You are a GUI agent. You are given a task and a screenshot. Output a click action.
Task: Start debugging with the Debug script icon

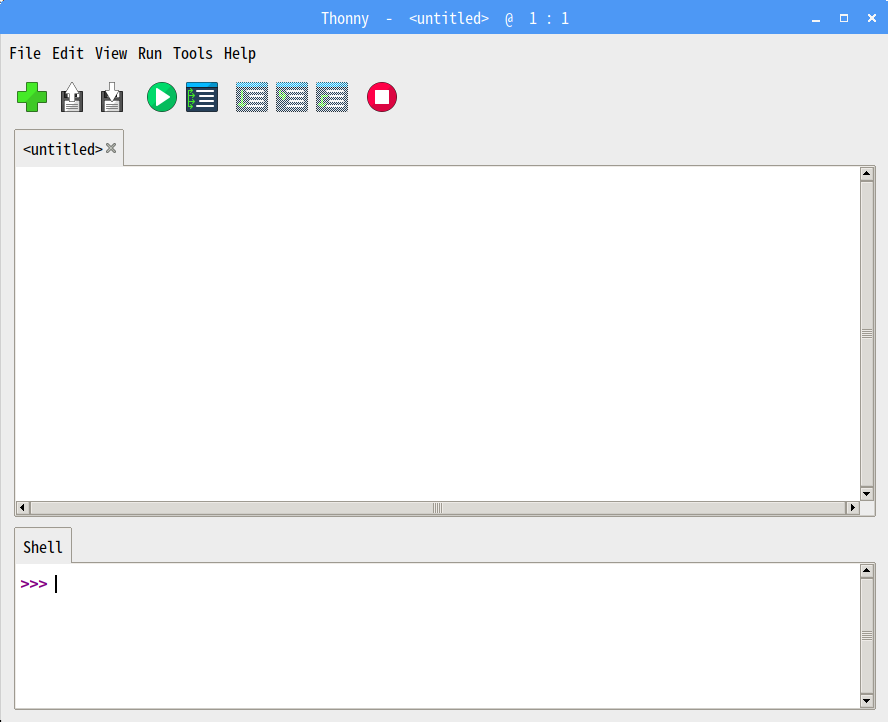pyautogui.click(x=202, y=97)
